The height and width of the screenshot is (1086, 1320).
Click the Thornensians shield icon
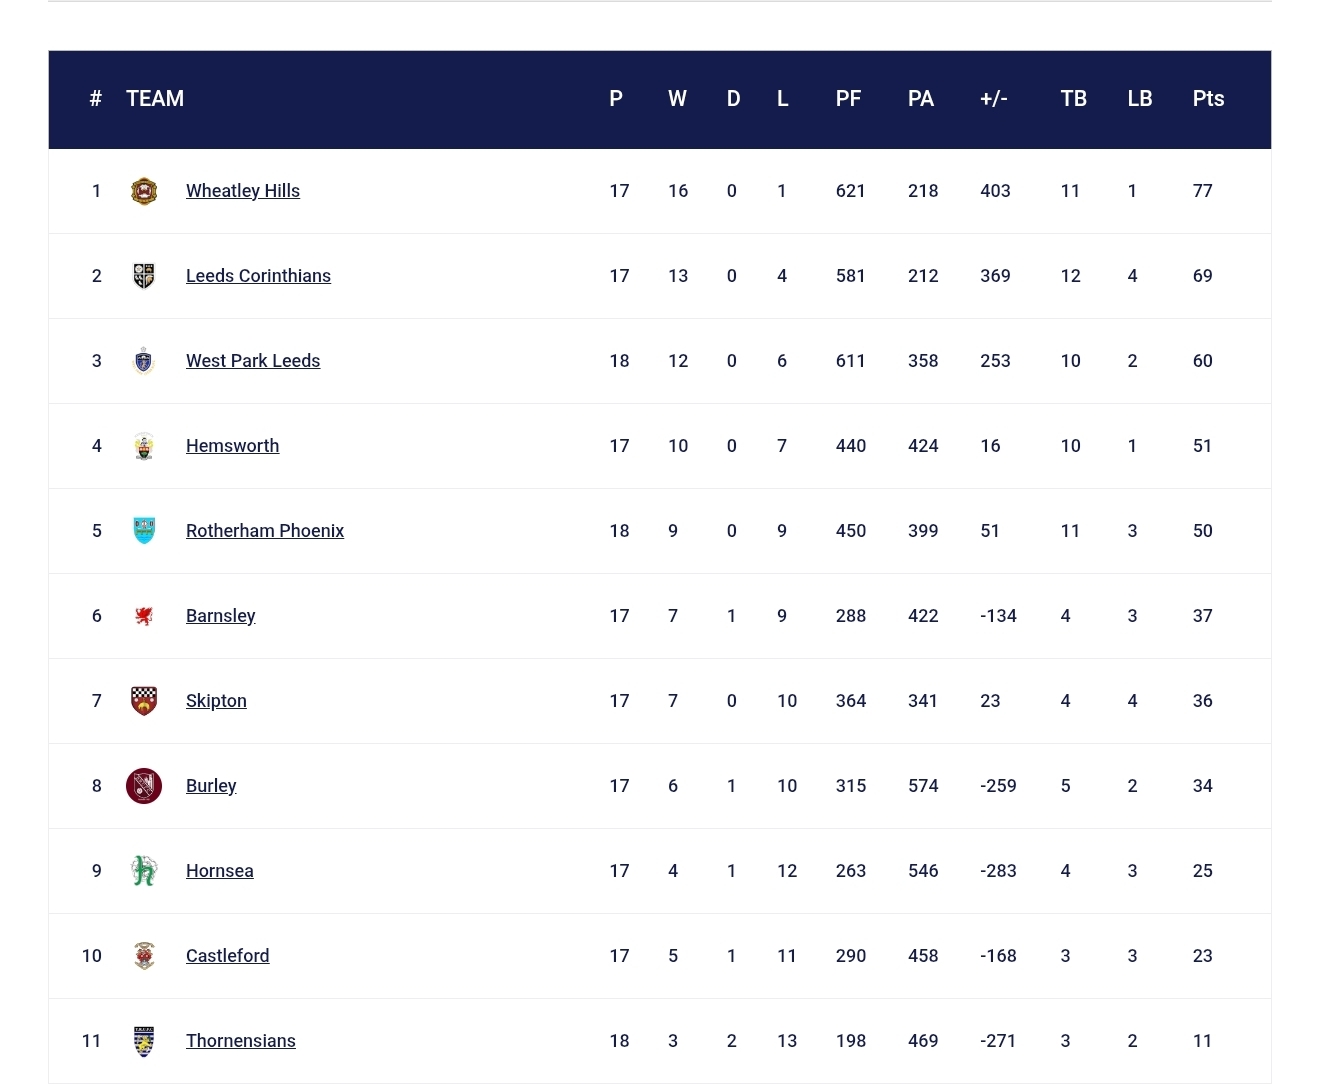(x=144, y=1041)
